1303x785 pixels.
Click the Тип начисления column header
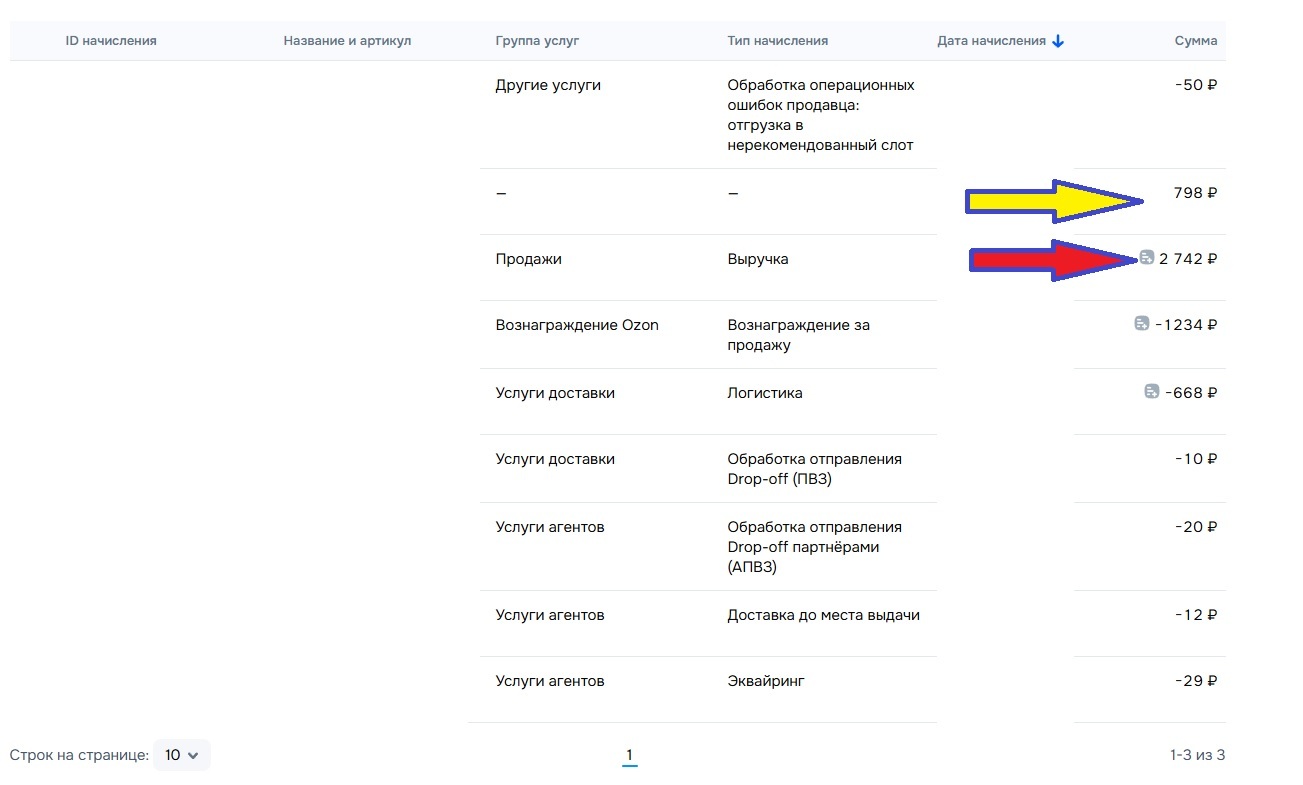point(777,41)
